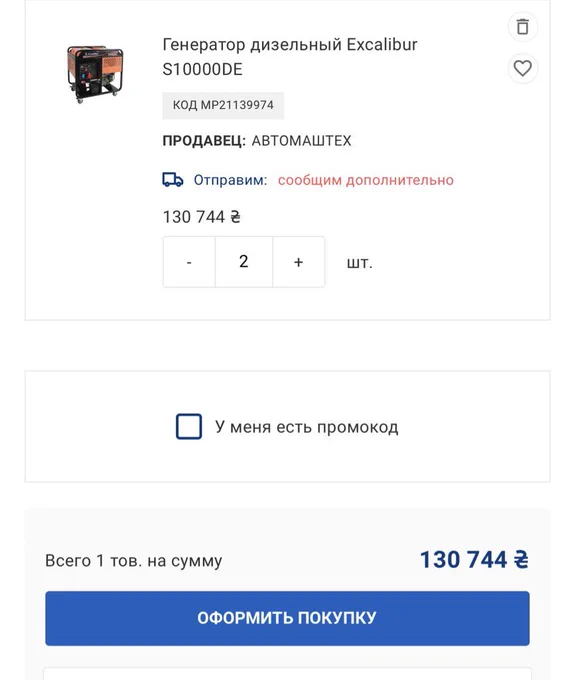Click the "У меня есть промокод" label
The height and width of the screenshot is (680, 574).
point(306,427)
